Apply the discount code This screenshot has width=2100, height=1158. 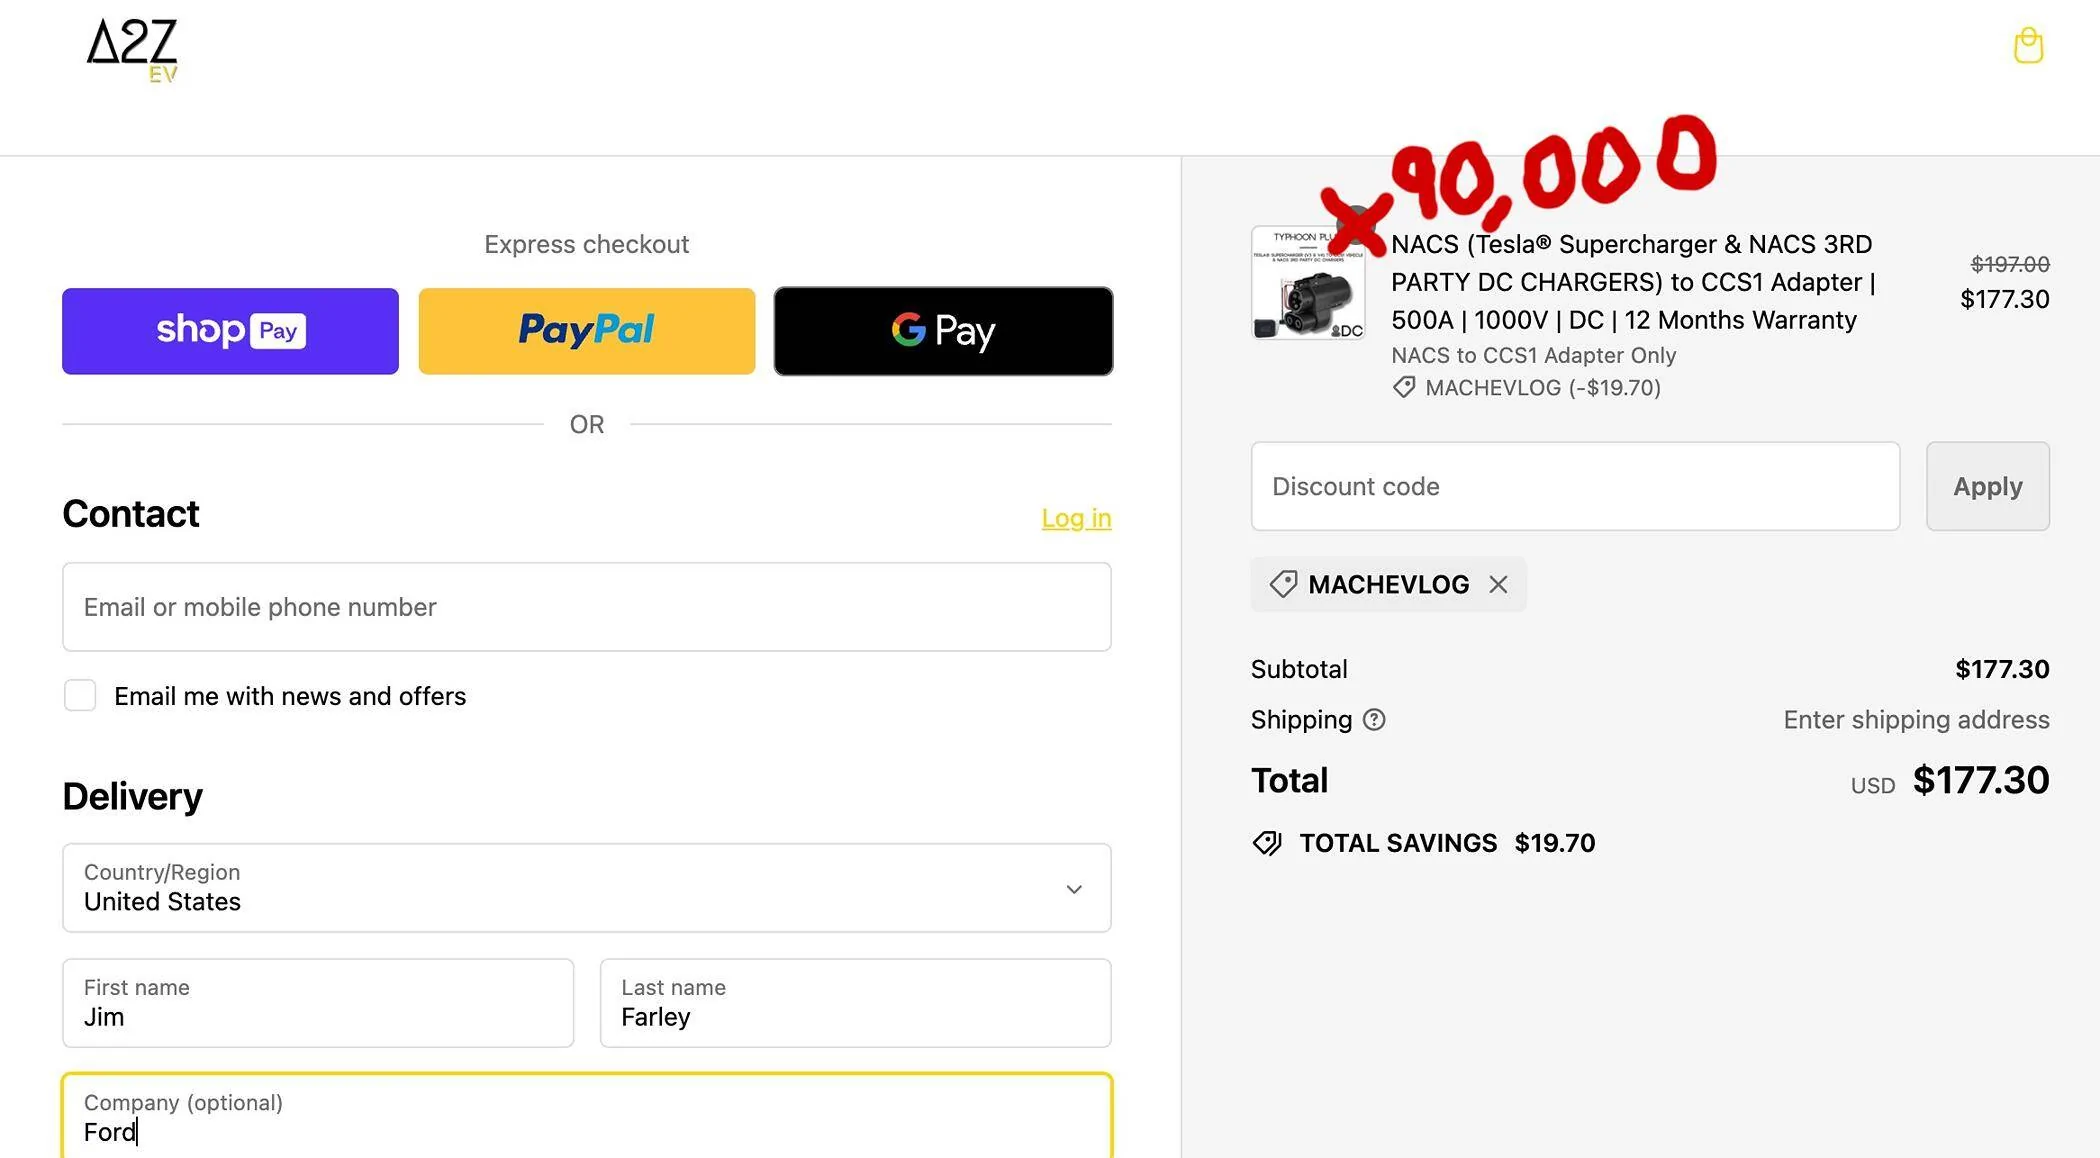pos(1988,486)
